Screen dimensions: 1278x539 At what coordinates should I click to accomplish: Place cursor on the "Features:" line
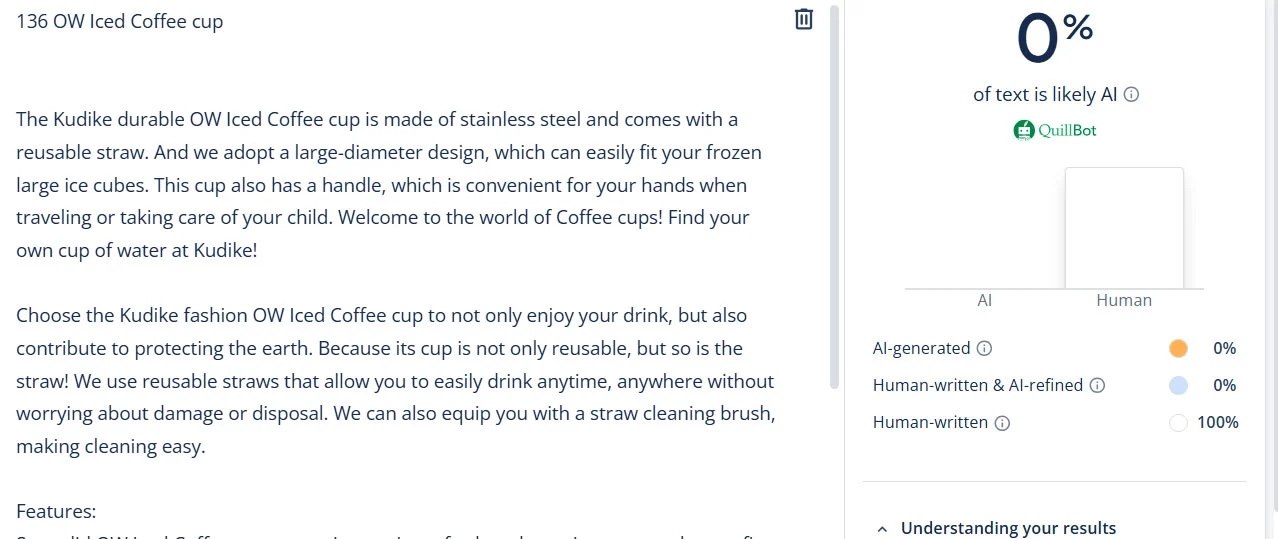[56, 512]
